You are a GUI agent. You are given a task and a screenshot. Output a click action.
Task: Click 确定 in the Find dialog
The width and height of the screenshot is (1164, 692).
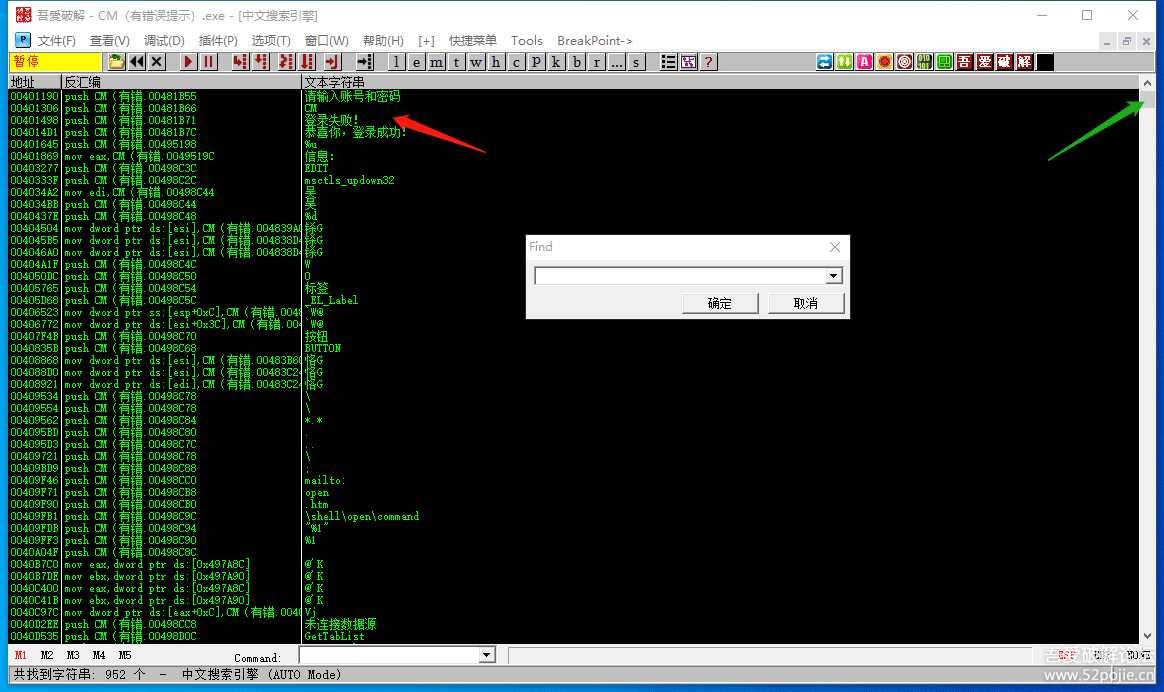(x=719, y=303)
